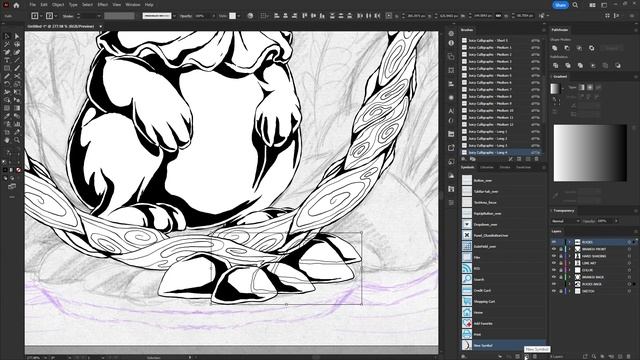Switch to the Symbols tab
This screenshot has width=640, height=360.
coord(467,167)
